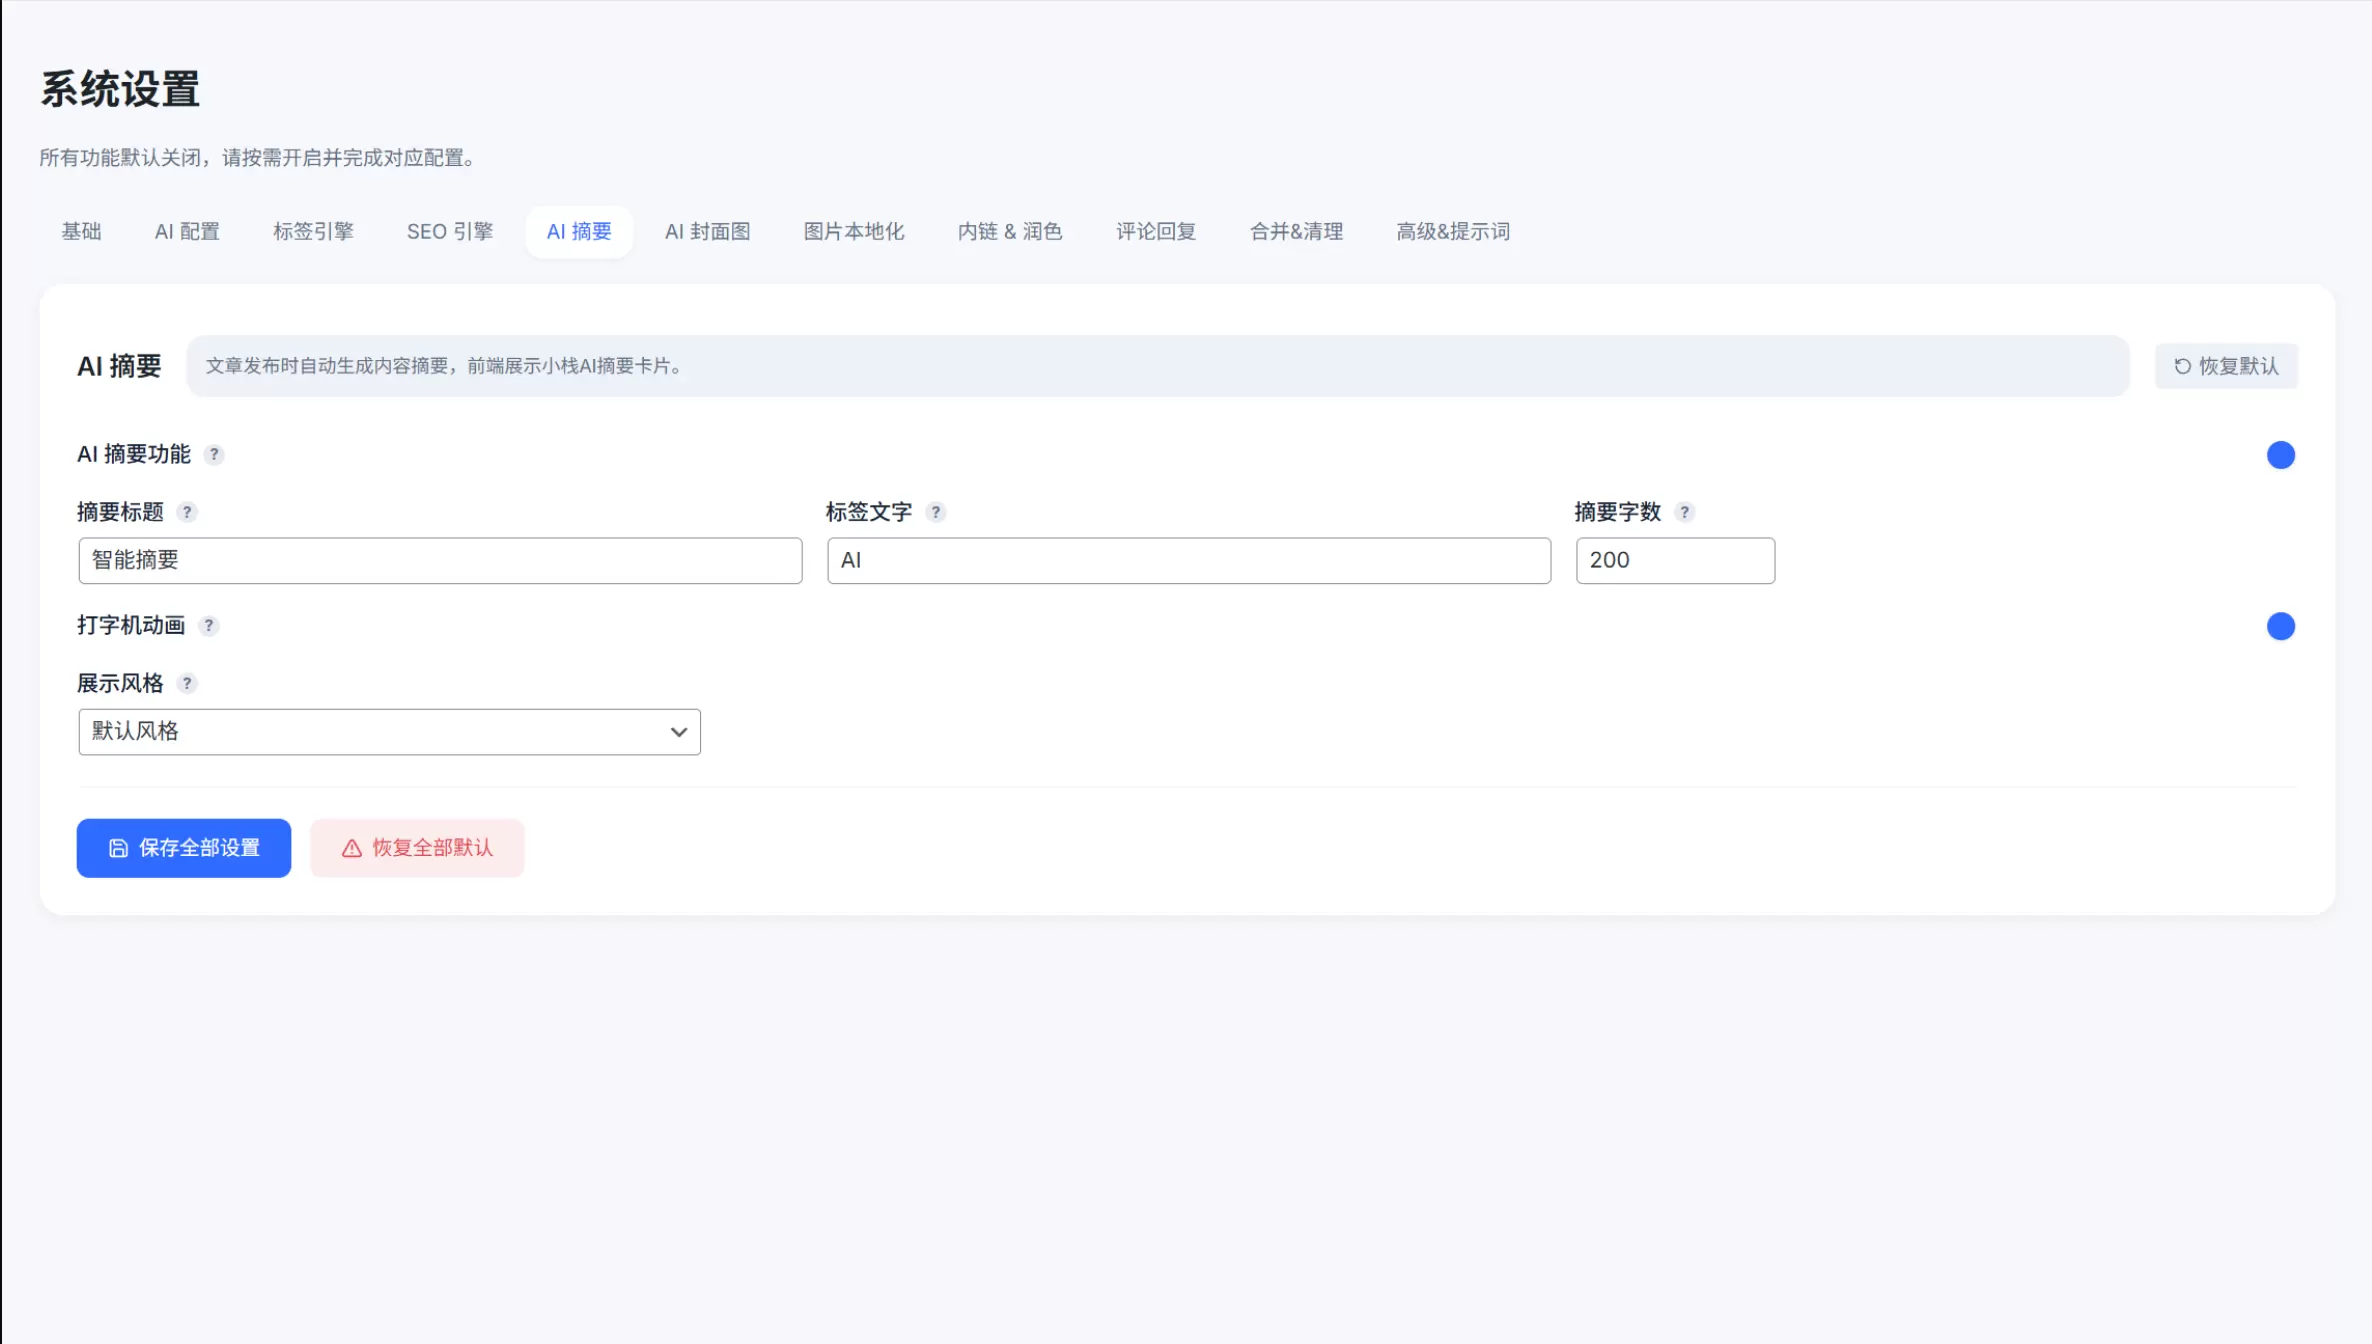Screen dimensions: 2372x1344
Task: Click the reset icon in 恢复默认
Action: pyautogui.click(x=2182, y=366)
